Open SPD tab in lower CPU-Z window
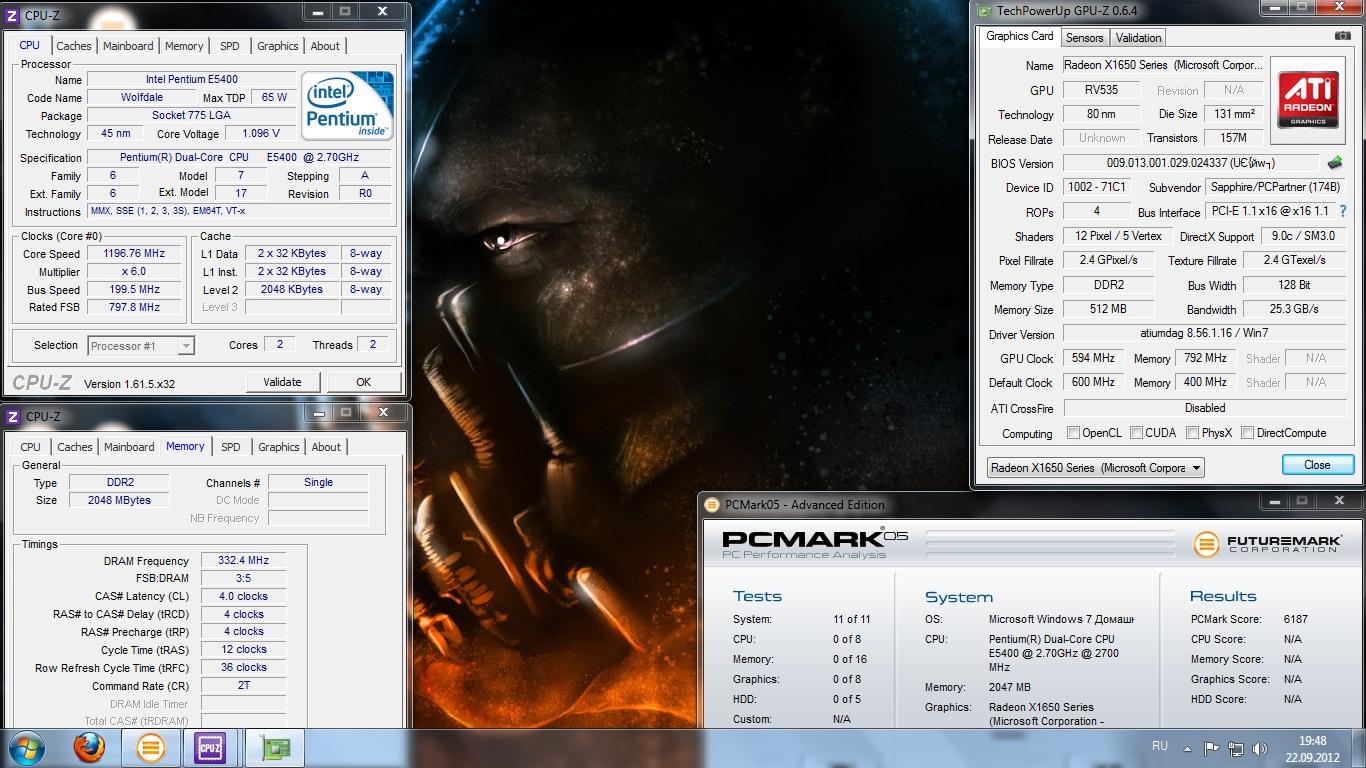 pyautogui.click(x=231, y=447)
